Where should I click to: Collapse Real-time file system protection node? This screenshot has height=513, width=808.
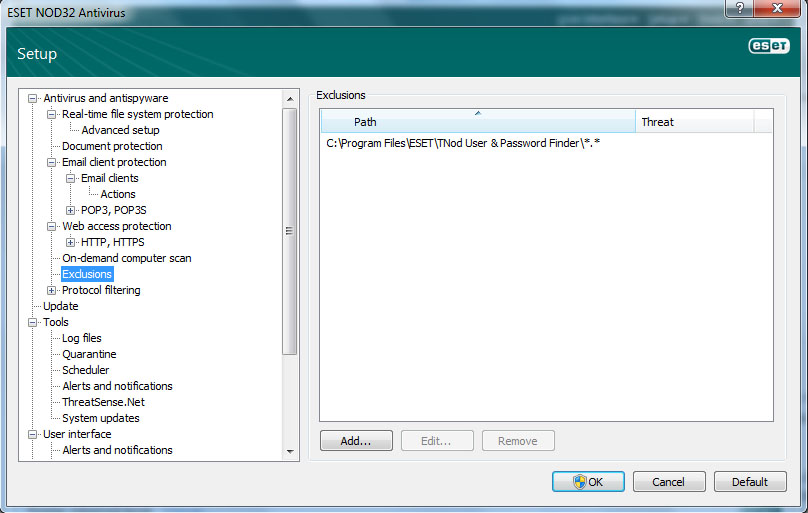(x=52, y=114)
